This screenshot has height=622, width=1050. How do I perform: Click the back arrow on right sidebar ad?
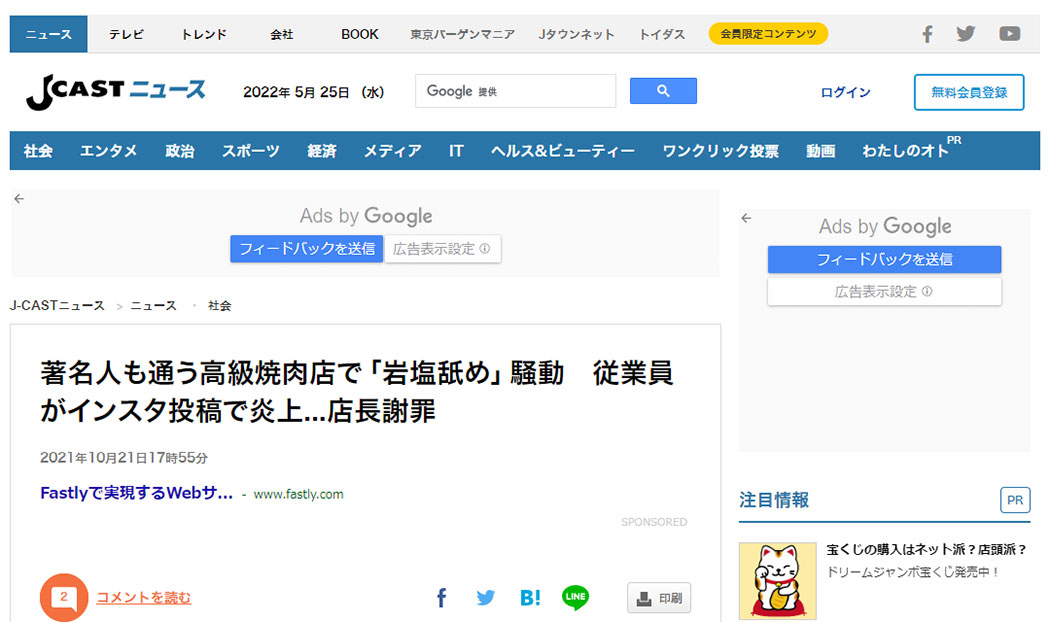pyautogui.click(x=746, y=218)
